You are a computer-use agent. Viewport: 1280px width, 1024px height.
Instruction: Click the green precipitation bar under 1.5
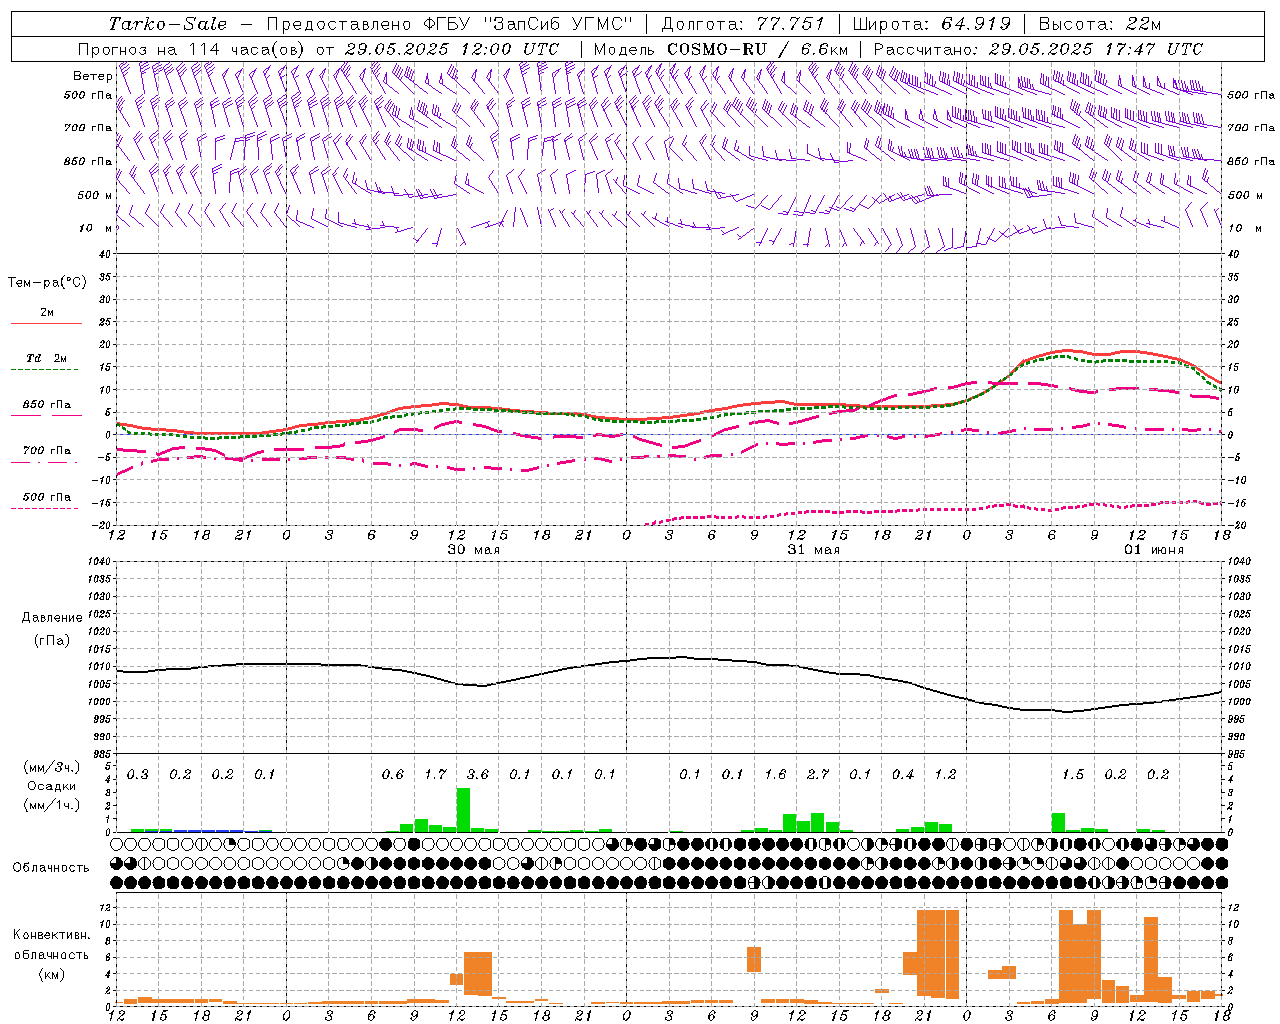(1058, 822)
